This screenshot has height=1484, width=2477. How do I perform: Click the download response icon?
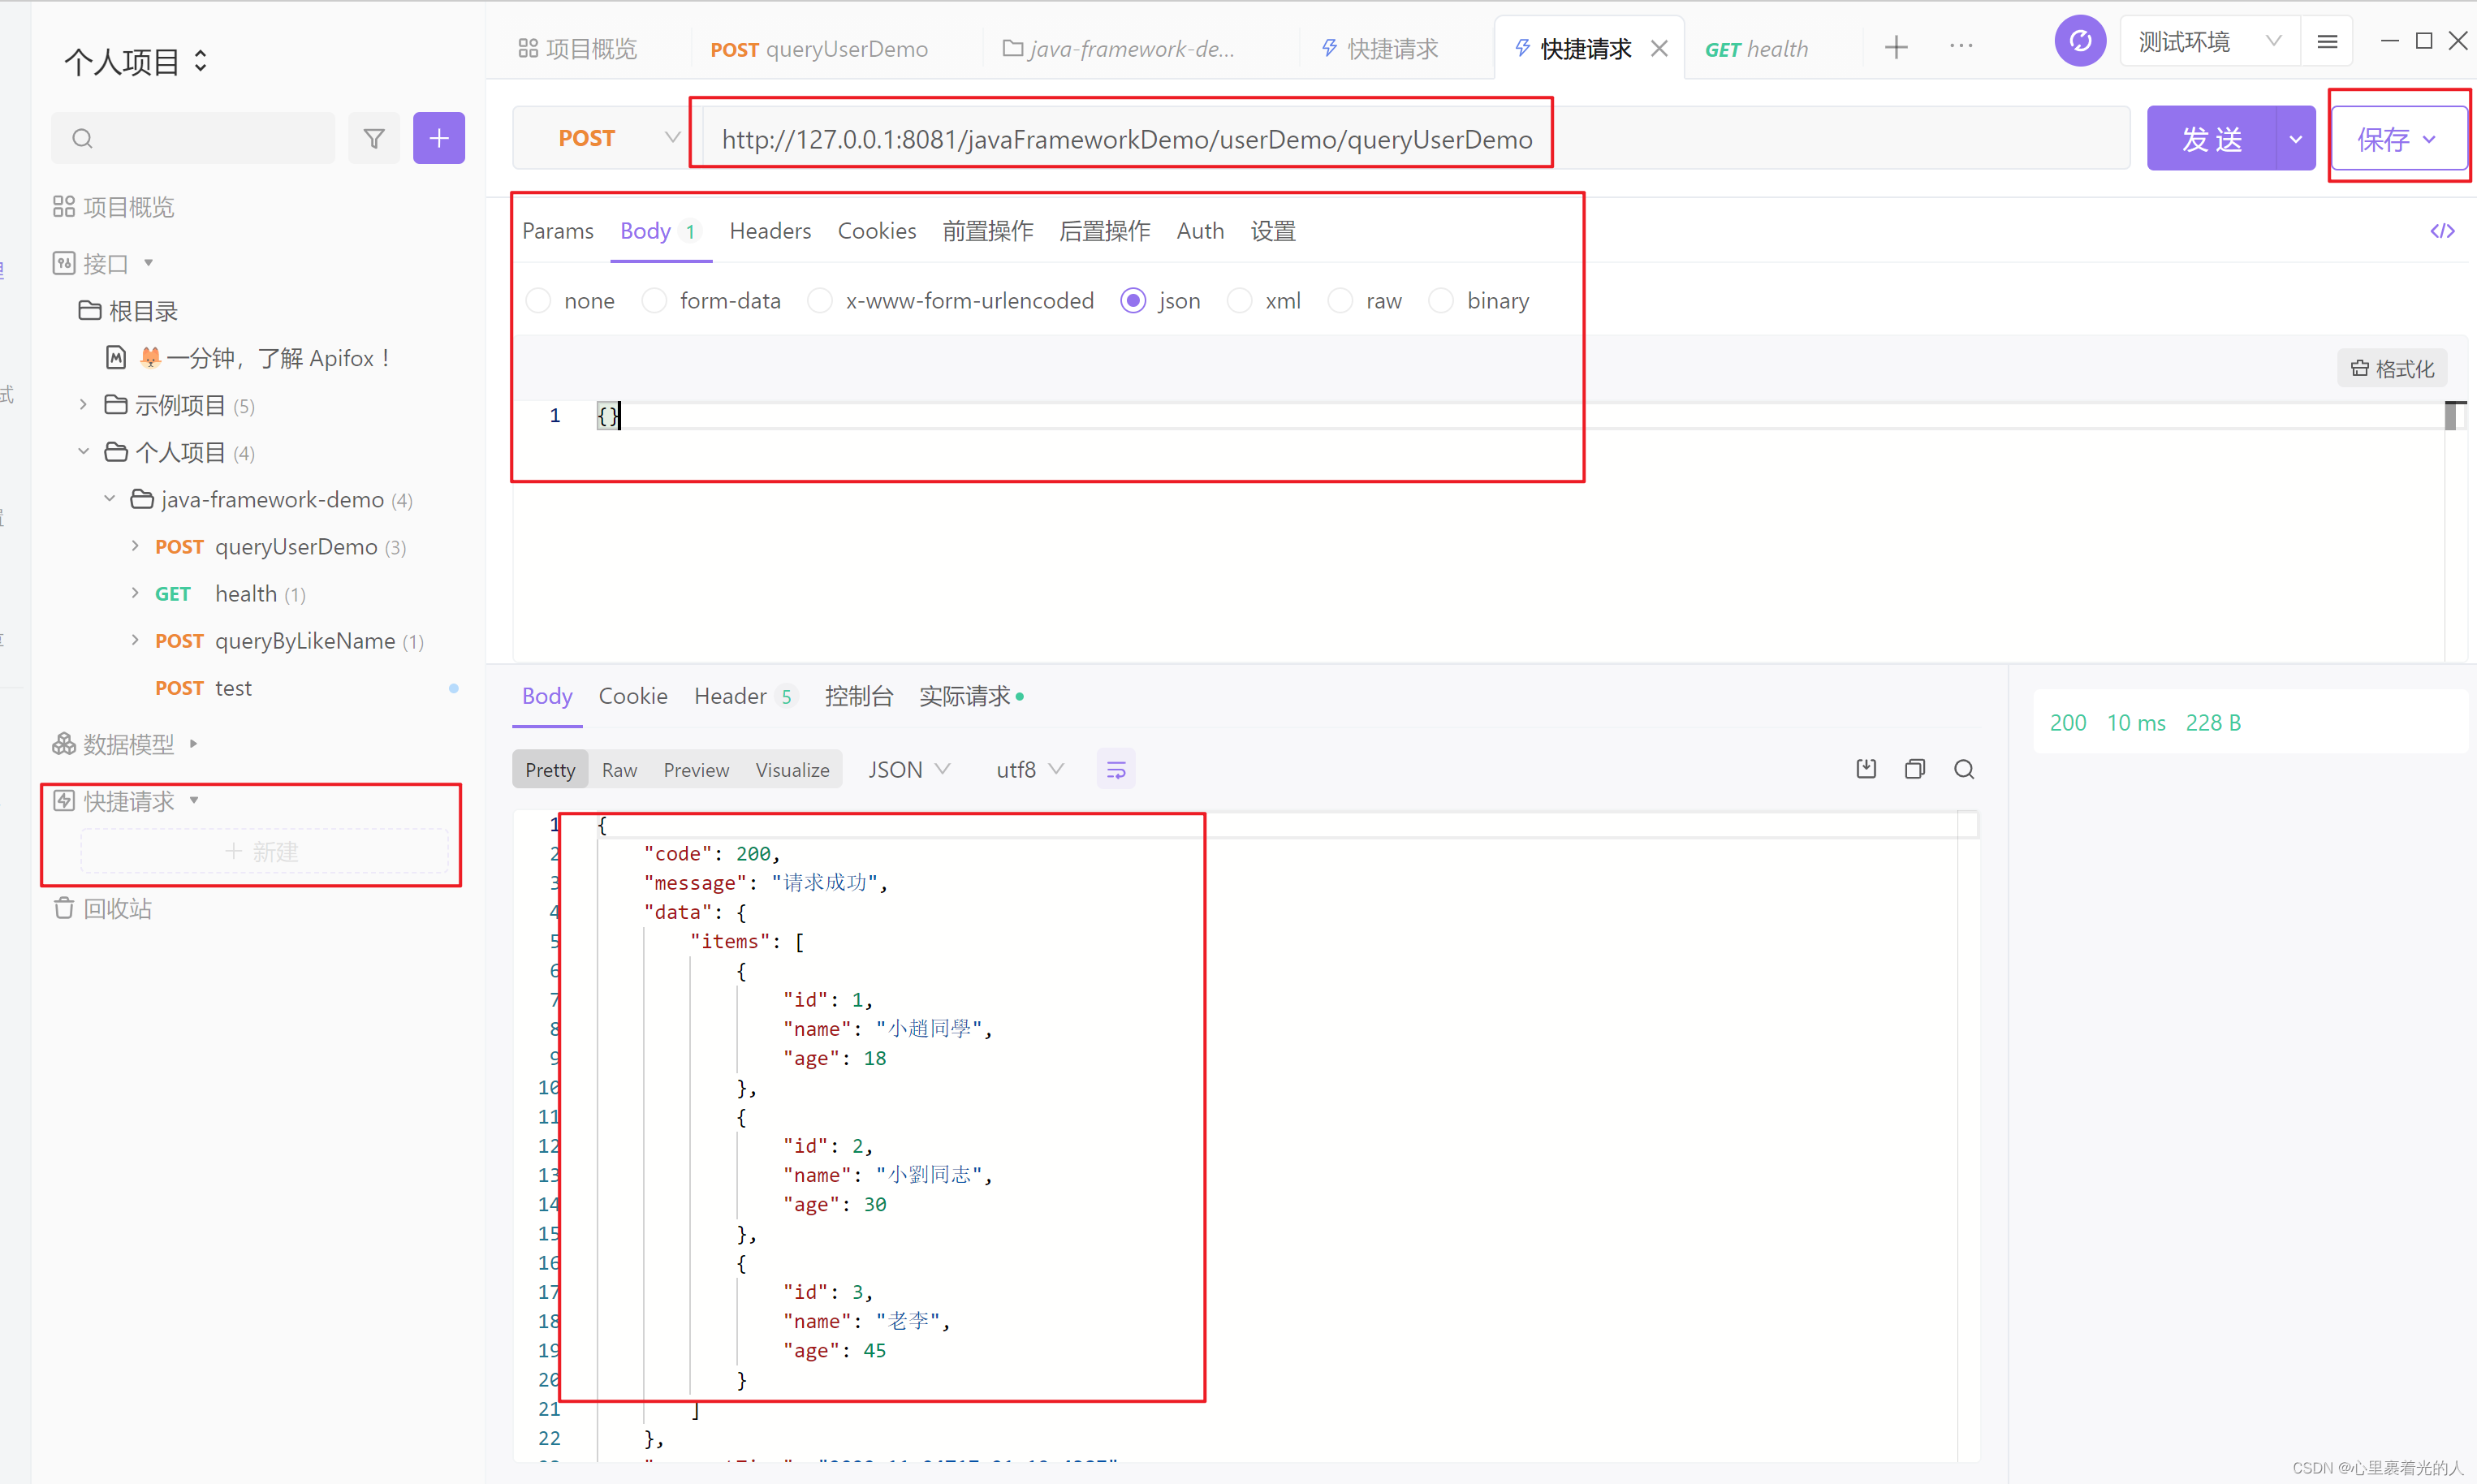[x=1866, y=769]
